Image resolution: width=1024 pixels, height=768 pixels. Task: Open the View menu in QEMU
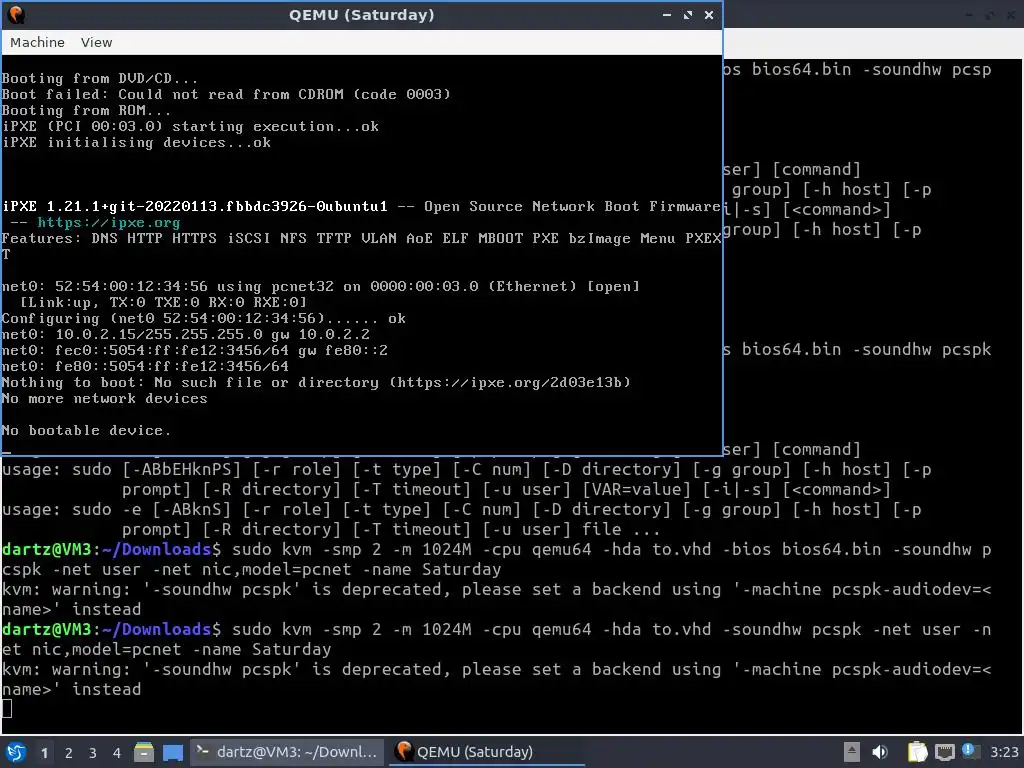[97, 42]
